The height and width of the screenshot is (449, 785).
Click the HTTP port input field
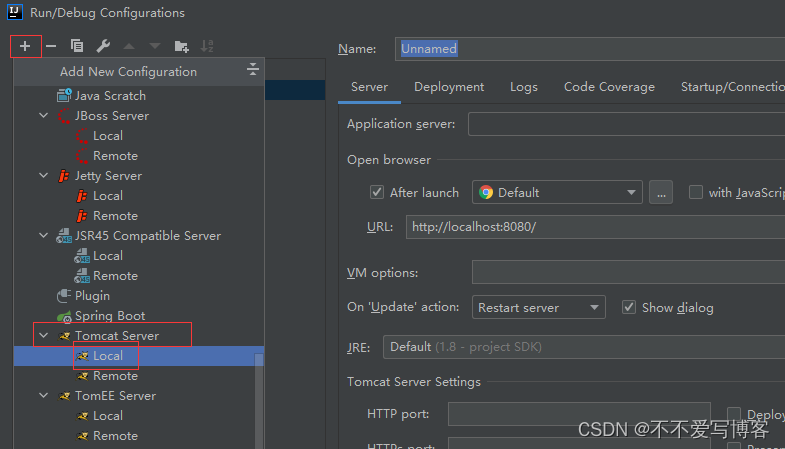tap(579, 414)
